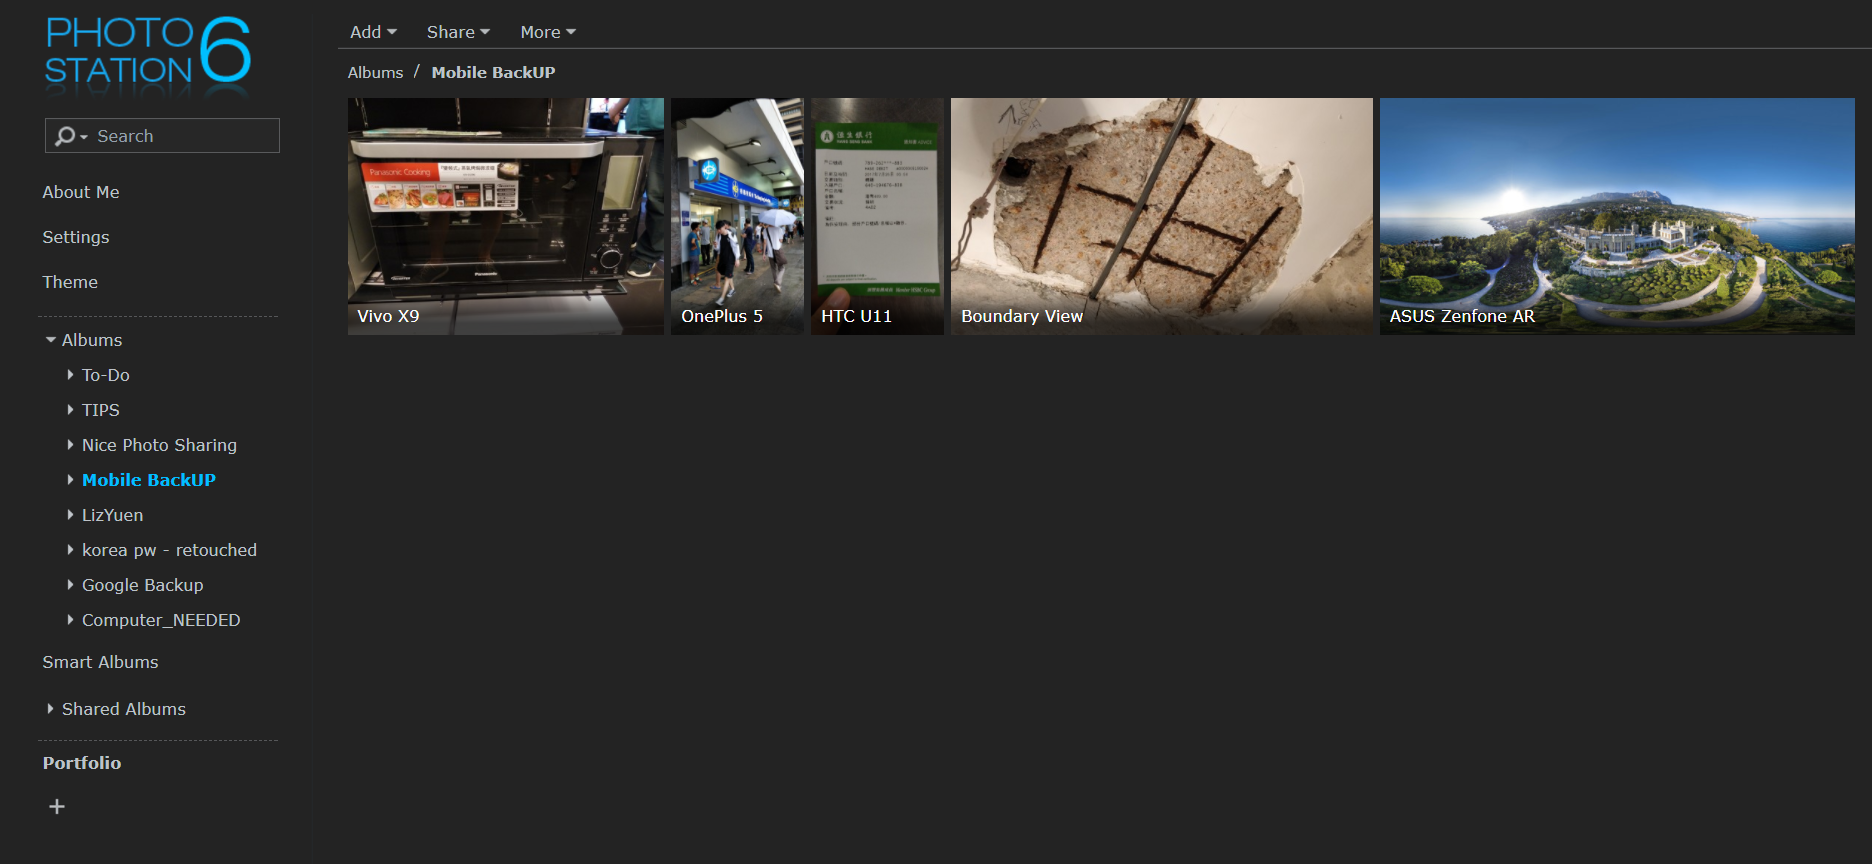Open the Theme page
1872x864 pixels.
70,282
